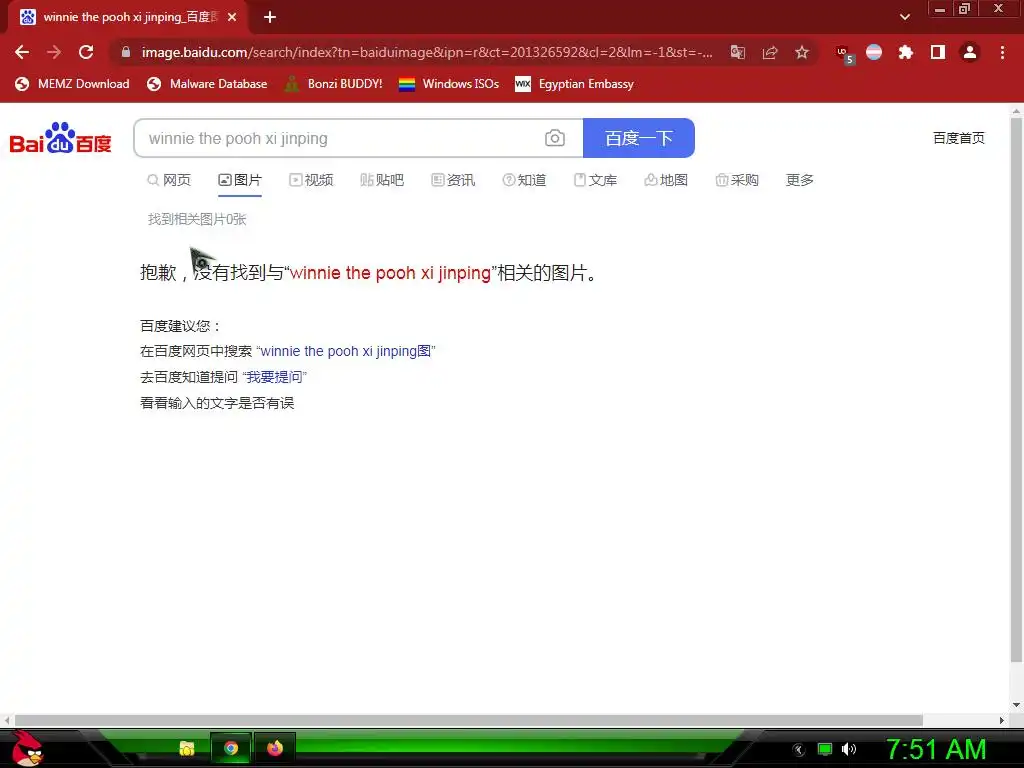Image resolution: width=1024 pixels, height=768 pixels.
Task: Open Windows ISOs bookmark
Action: 449,84
